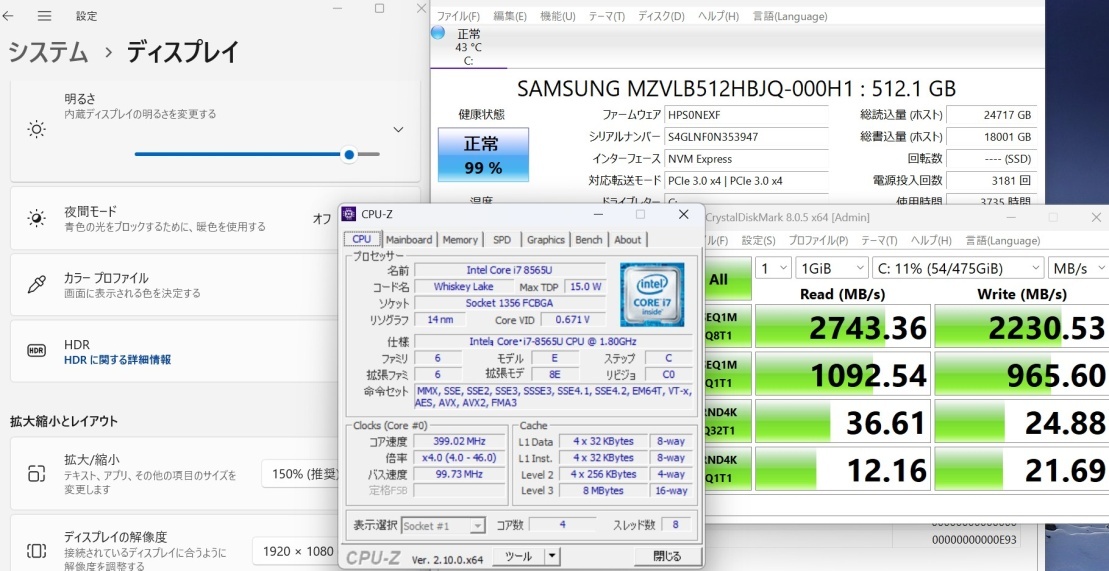This screenshot has width=1109, height=571.
Task: Switch to the Mainboard tab in CPU-Z
Action: (409, 240)
